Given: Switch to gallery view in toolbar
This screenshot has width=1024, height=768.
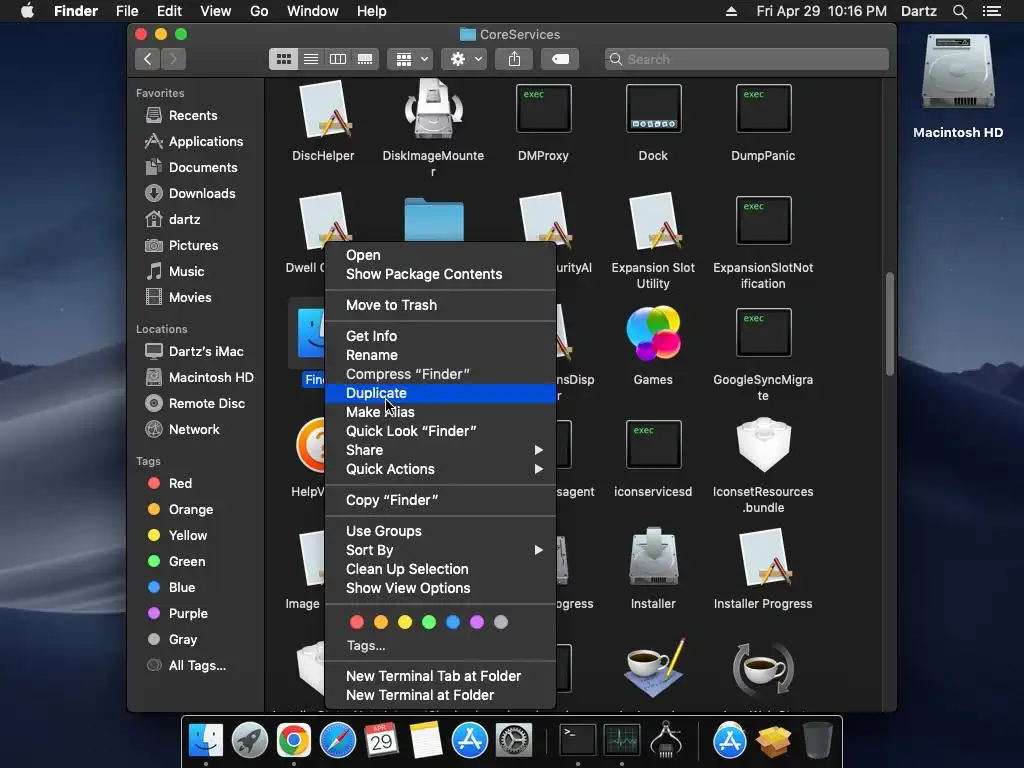Looking at the screenshot, I should (x=365, y=59).
